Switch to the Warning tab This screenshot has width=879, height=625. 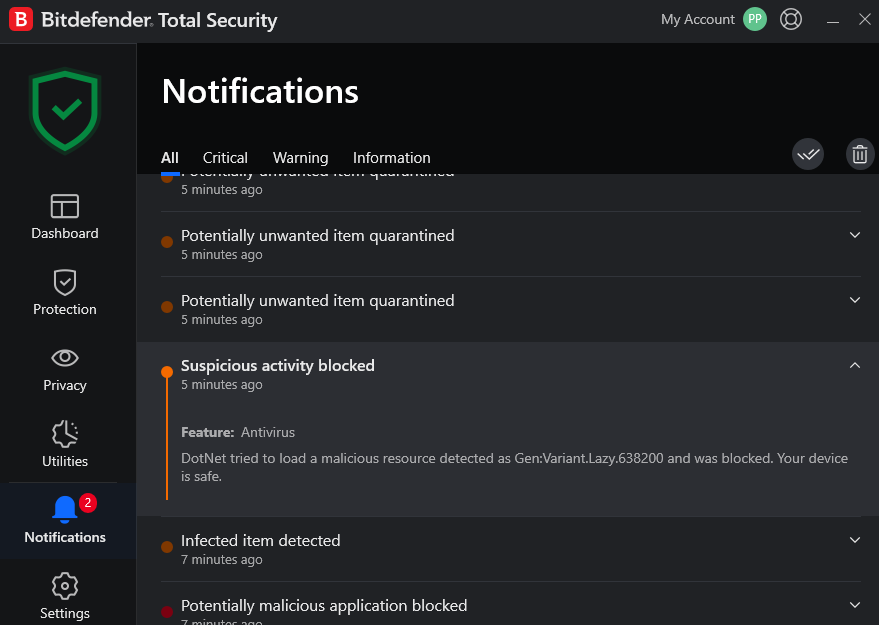click(300, 158)
